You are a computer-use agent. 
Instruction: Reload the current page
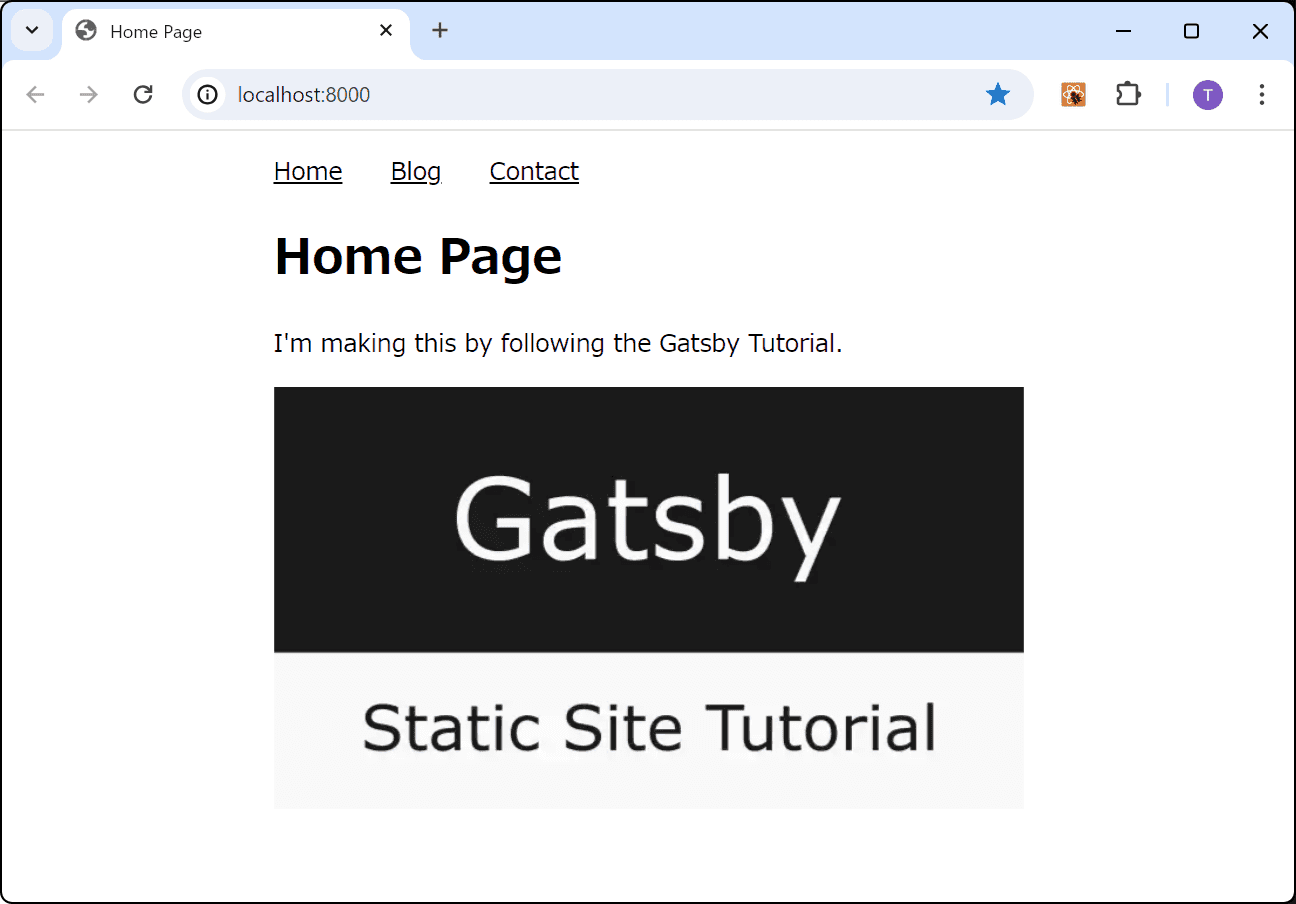tap(143, 94)
